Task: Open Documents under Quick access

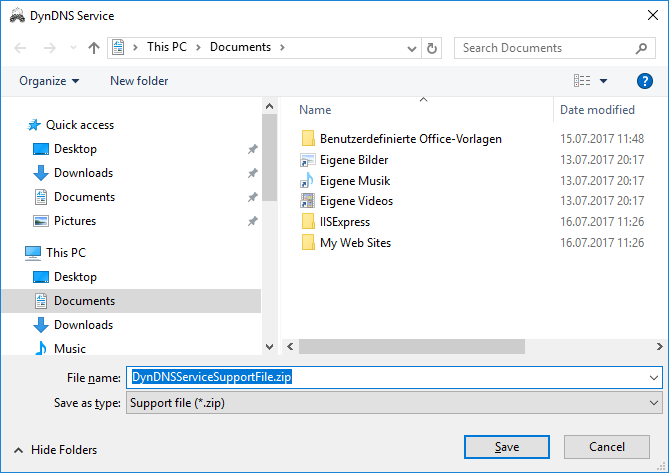Action: (x=84, y=197)
